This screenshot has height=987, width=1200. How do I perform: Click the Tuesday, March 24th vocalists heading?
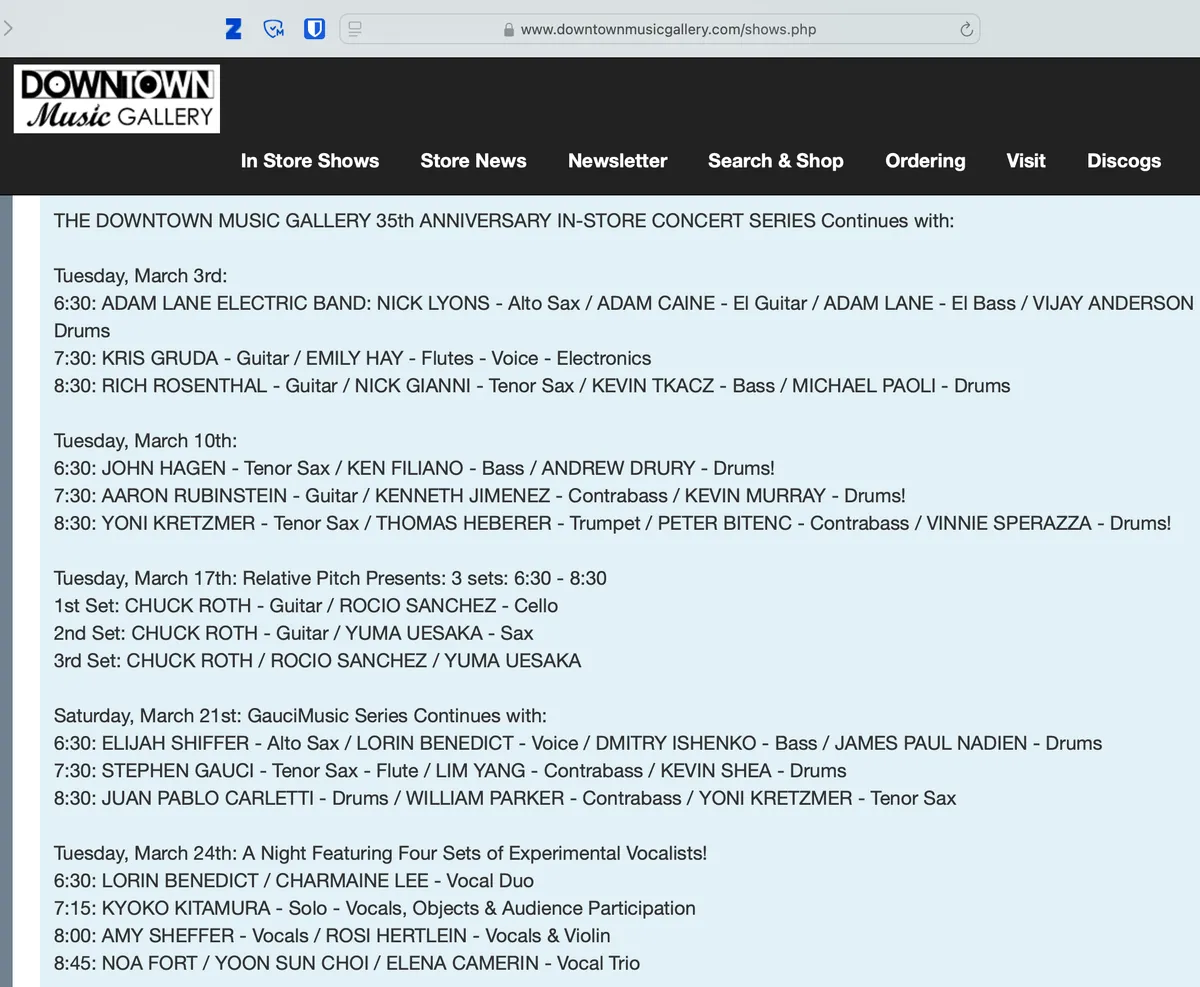coord(380,853)
